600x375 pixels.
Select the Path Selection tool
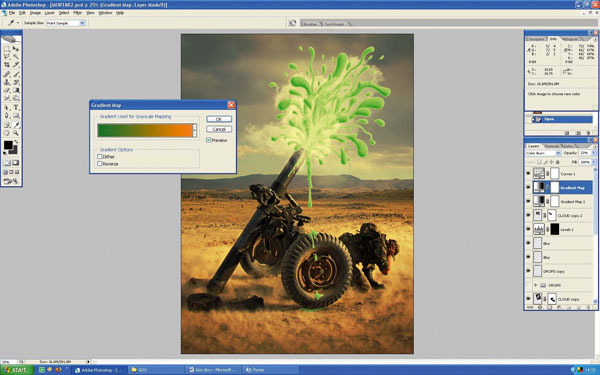point(7,108)
